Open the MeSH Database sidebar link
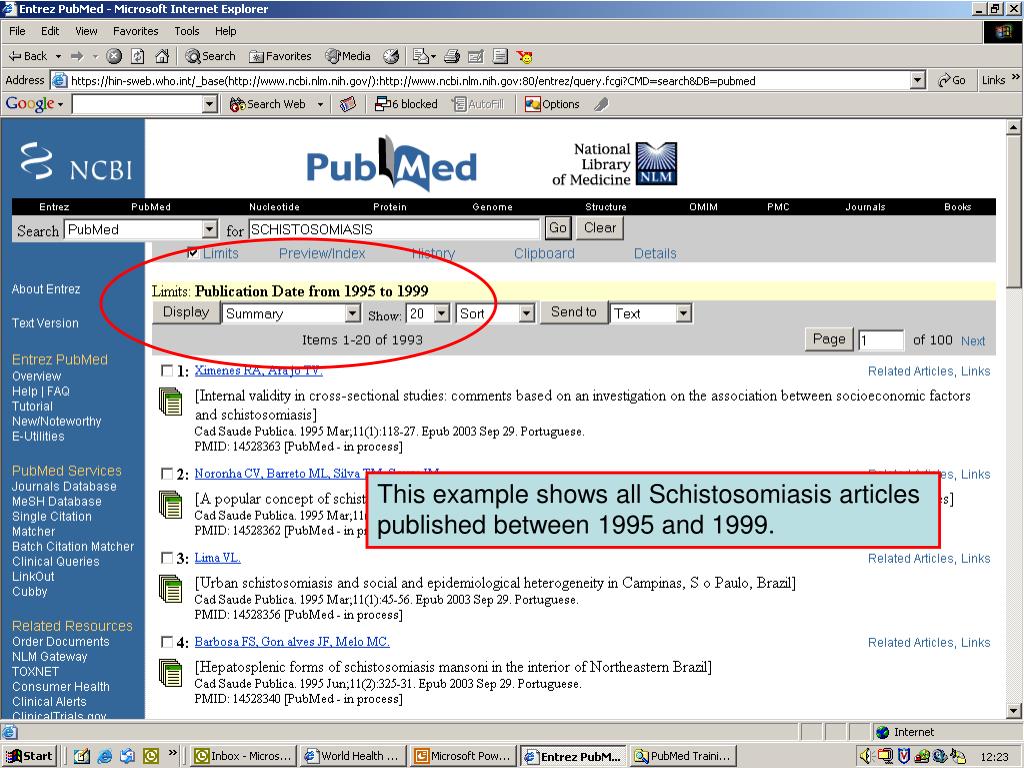This screenshot has width=1024, height=768. 57,502
